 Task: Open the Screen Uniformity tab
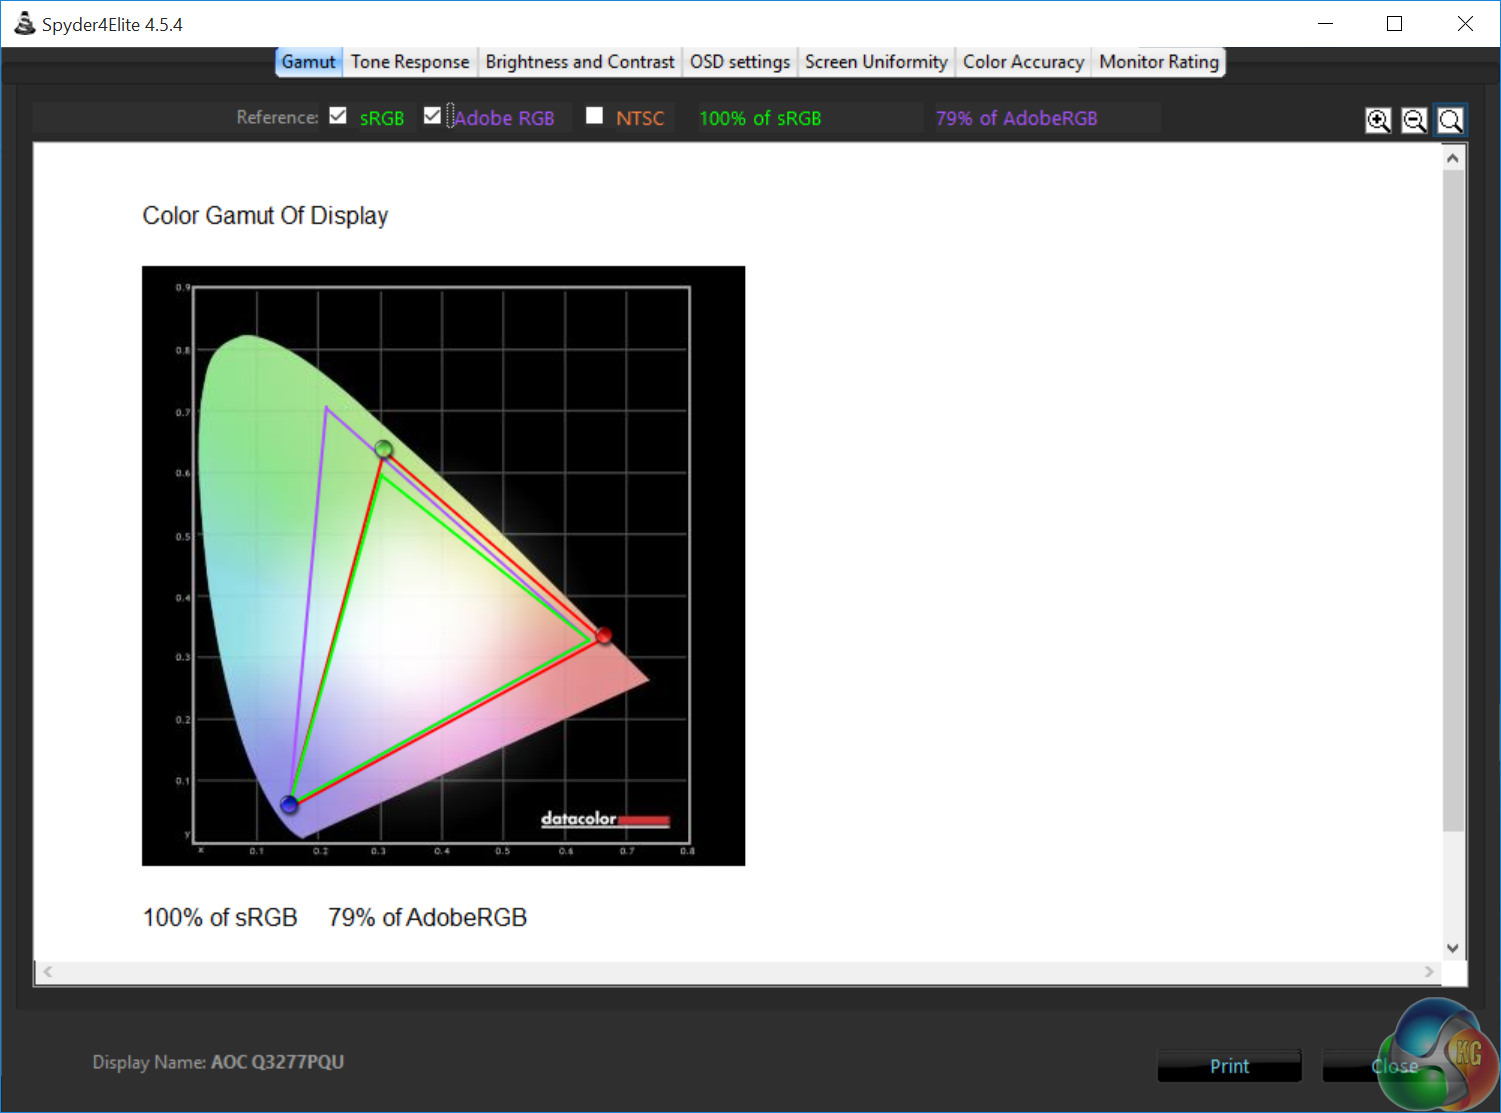[x=876, y=62]
